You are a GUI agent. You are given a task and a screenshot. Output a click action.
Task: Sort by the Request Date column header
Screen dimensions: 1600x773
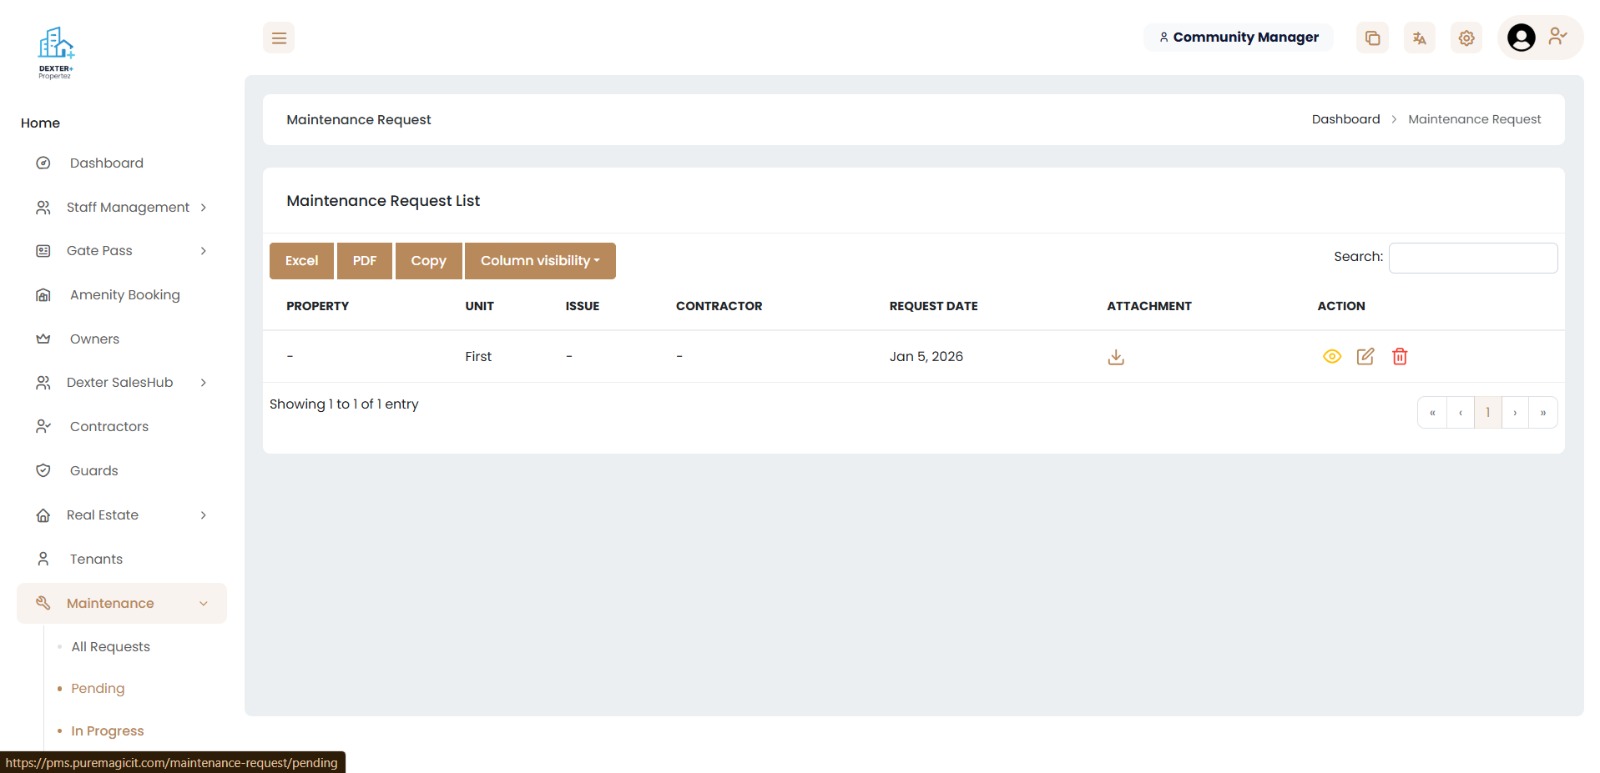[x=934, y=306]
